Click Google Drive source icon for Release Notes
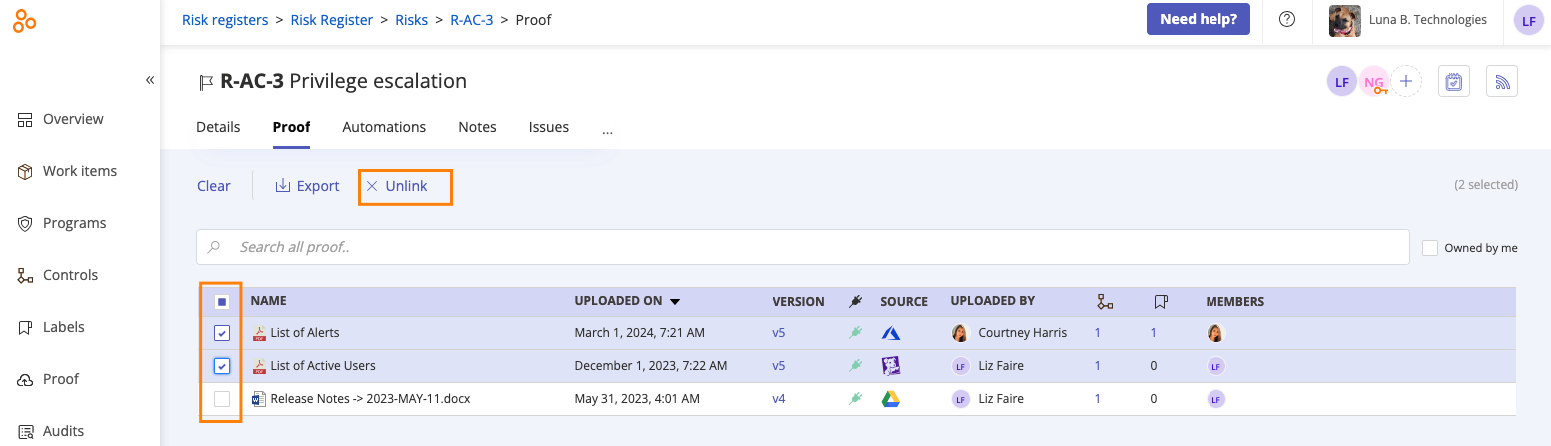The image size is (1551, 446). click(x=890, y=399)
